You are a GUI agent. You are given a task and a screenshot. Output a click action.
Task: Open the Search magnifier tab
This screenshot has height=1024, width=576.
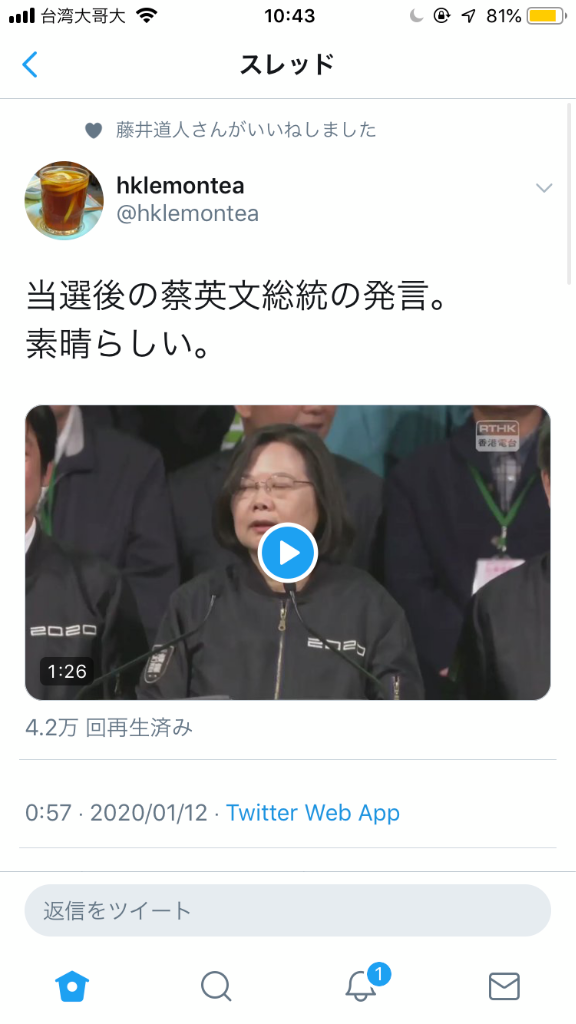coord(216,986)
